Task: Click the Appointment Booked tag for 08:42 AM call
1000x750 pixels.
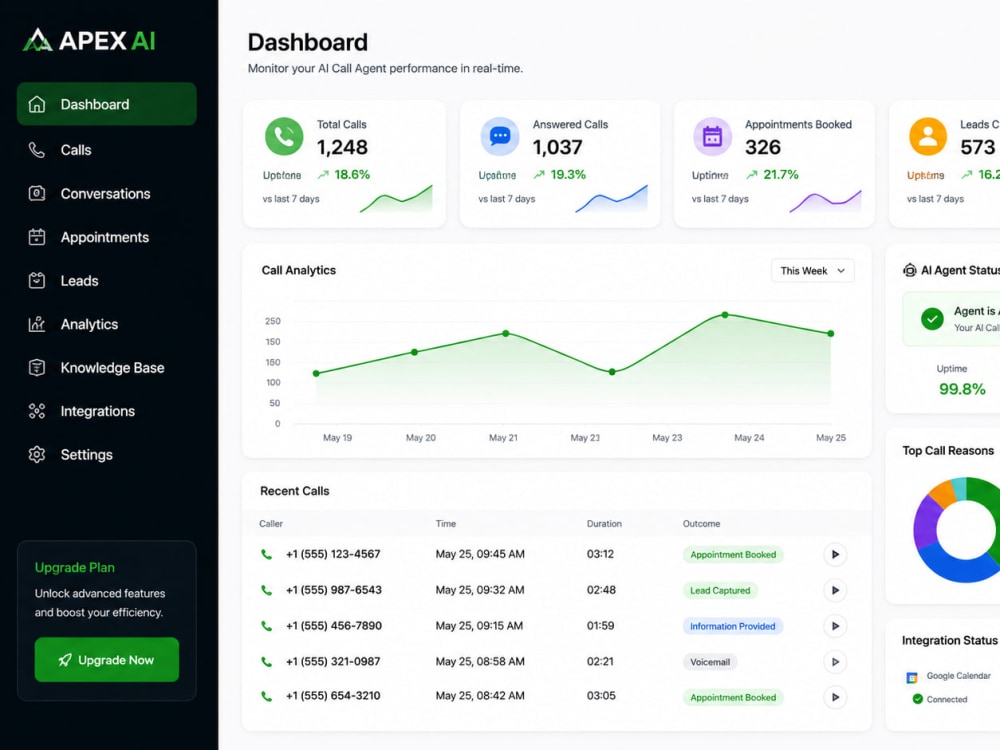Action: [x=733, y=698]
